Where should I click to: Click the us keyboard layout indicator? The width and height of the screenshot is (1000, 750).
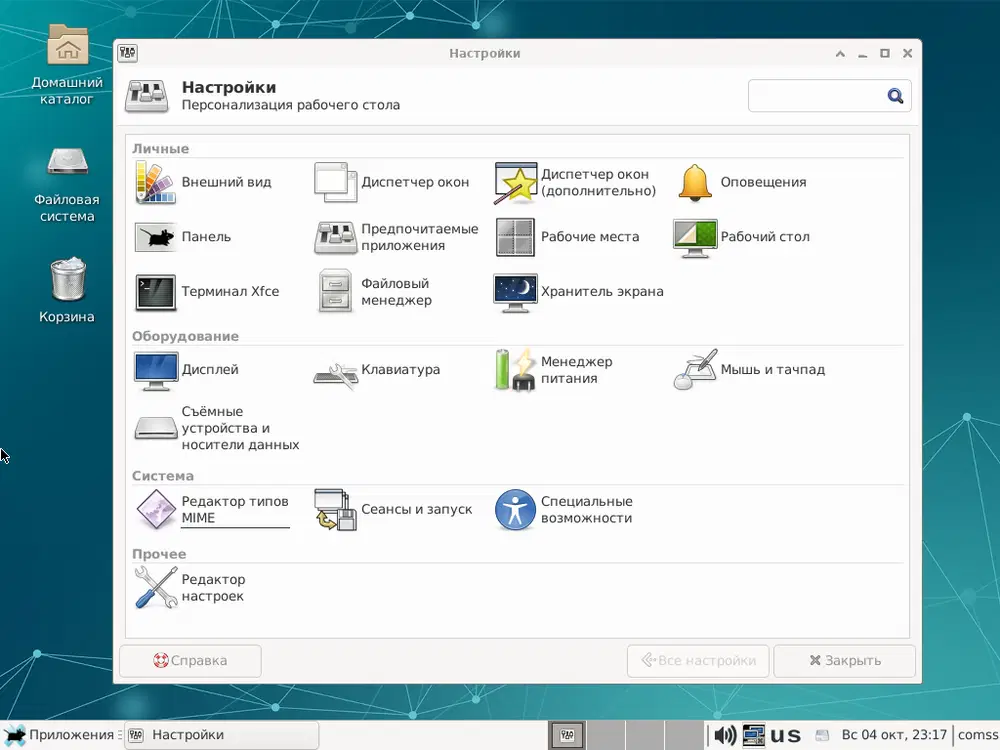(785, 735)
